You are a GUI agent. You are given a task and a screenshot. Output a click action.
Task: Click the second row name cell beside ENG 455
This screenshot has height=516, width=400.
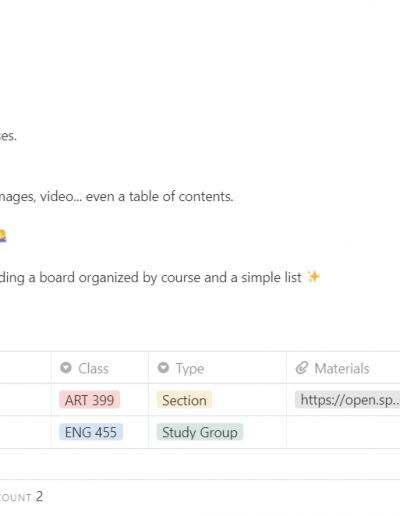tap(25, 432)
